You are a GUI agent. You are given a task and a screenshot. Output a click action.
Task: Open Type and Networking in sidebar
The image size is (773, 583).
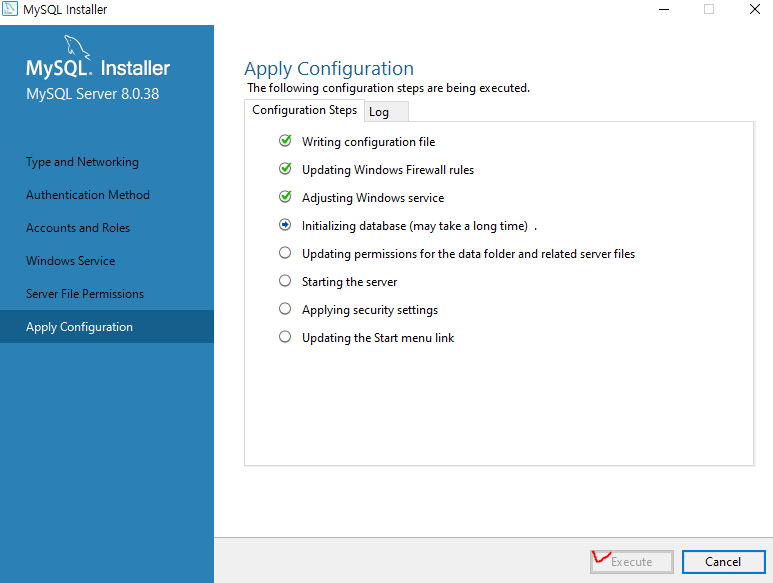point(107,162)
